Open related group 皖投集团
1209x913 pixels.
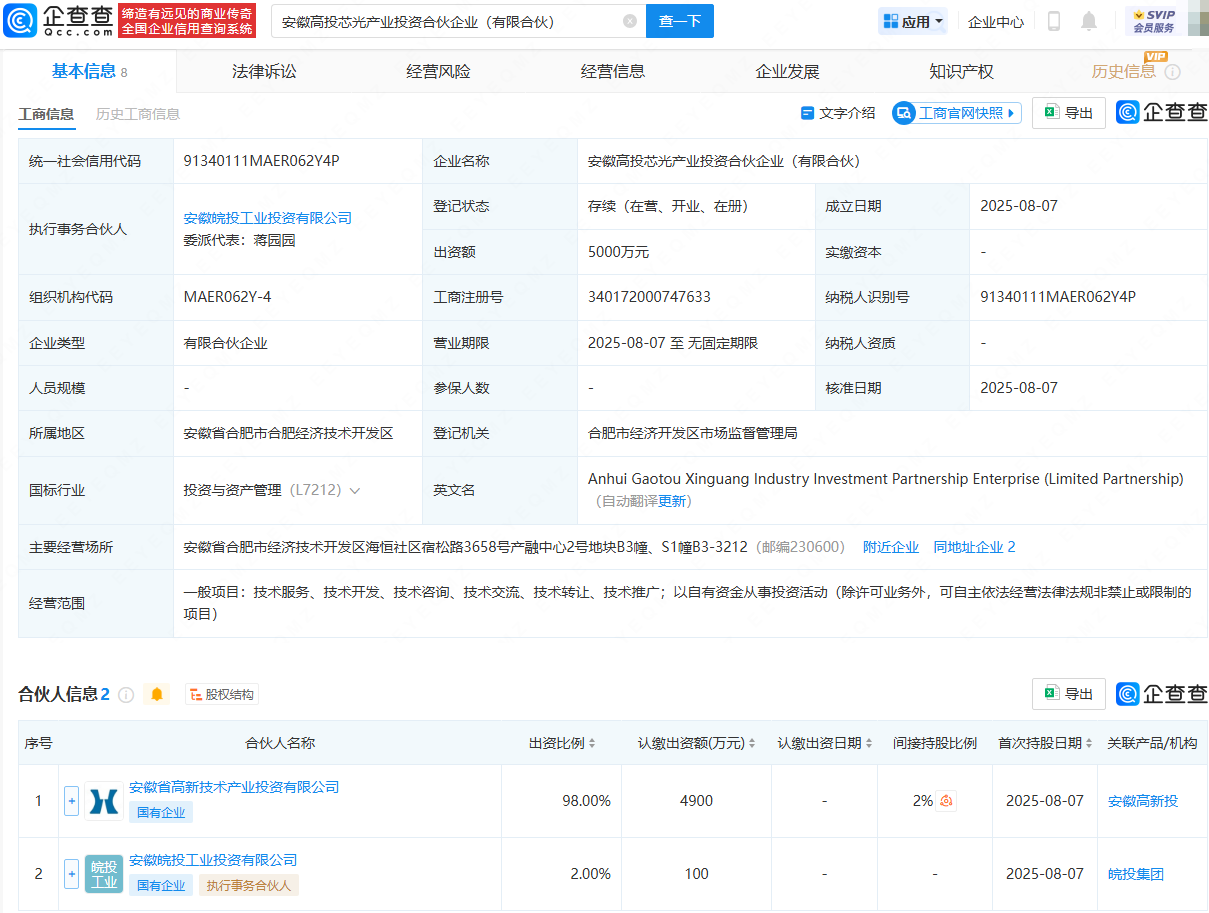pyautogui.click(x=1136, y=874)
